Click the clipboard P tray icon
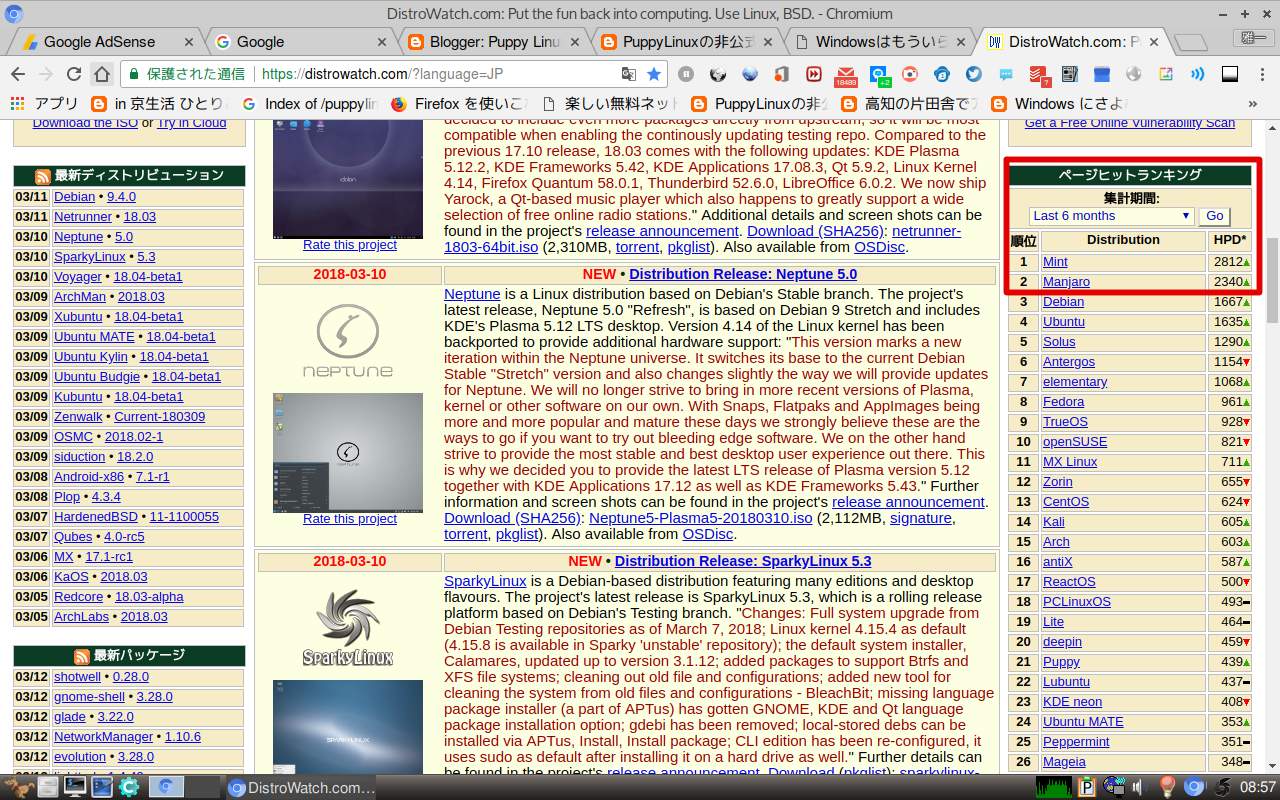Viewport: 1280px width, 800px height. [1088, 787]
